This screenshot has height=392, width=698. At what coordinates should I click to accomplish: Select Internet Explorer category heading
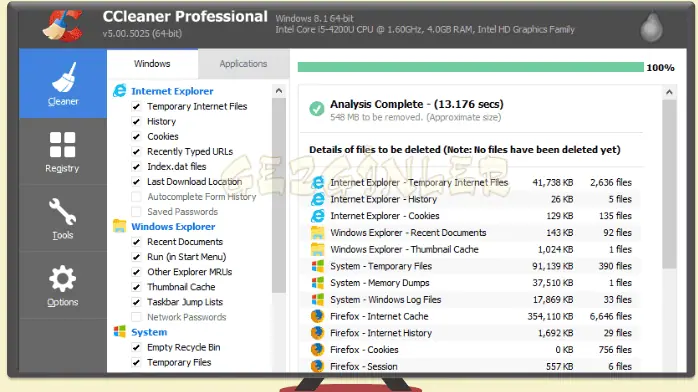172,91
